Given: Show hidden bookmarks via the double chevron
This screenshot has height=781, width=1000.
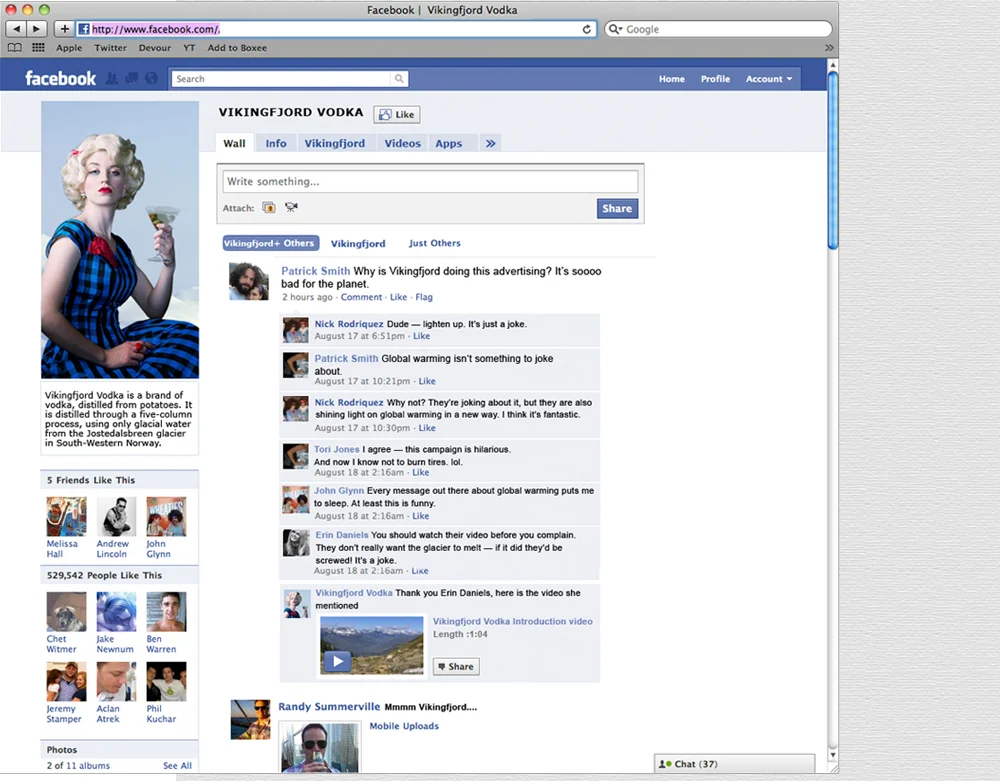Looking at the screenshot, I should coord(828,48).
